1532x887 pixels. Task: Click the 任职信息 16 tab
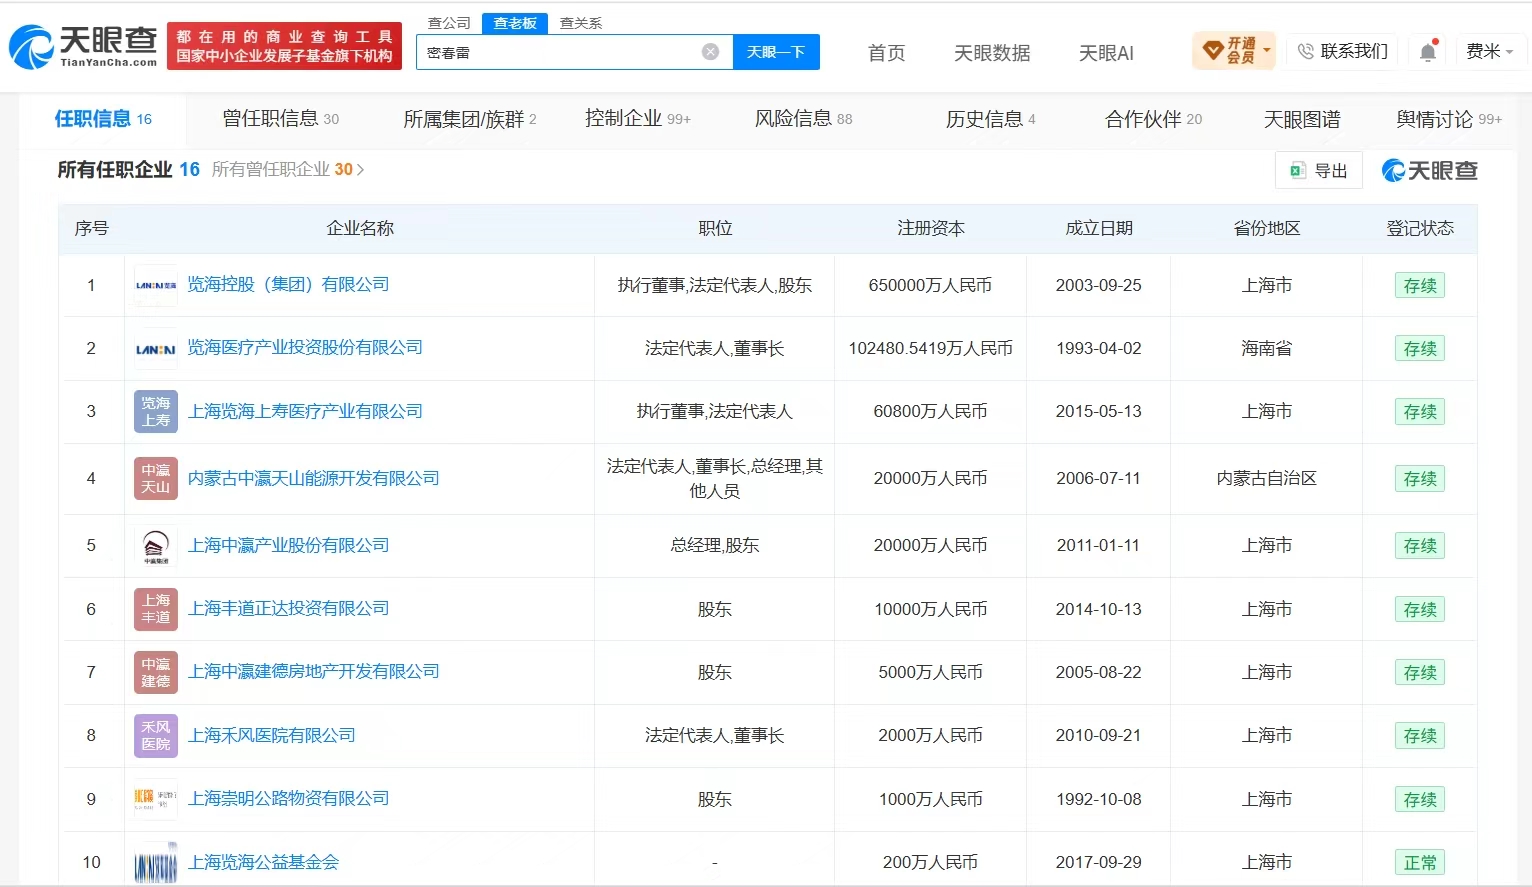103,119
